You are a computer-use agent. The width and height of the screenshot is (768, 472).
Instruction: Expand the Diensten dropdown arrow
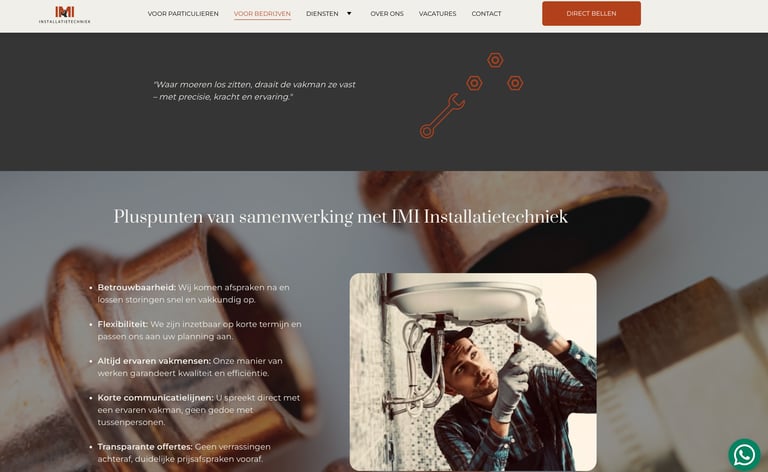click(349, 14)
